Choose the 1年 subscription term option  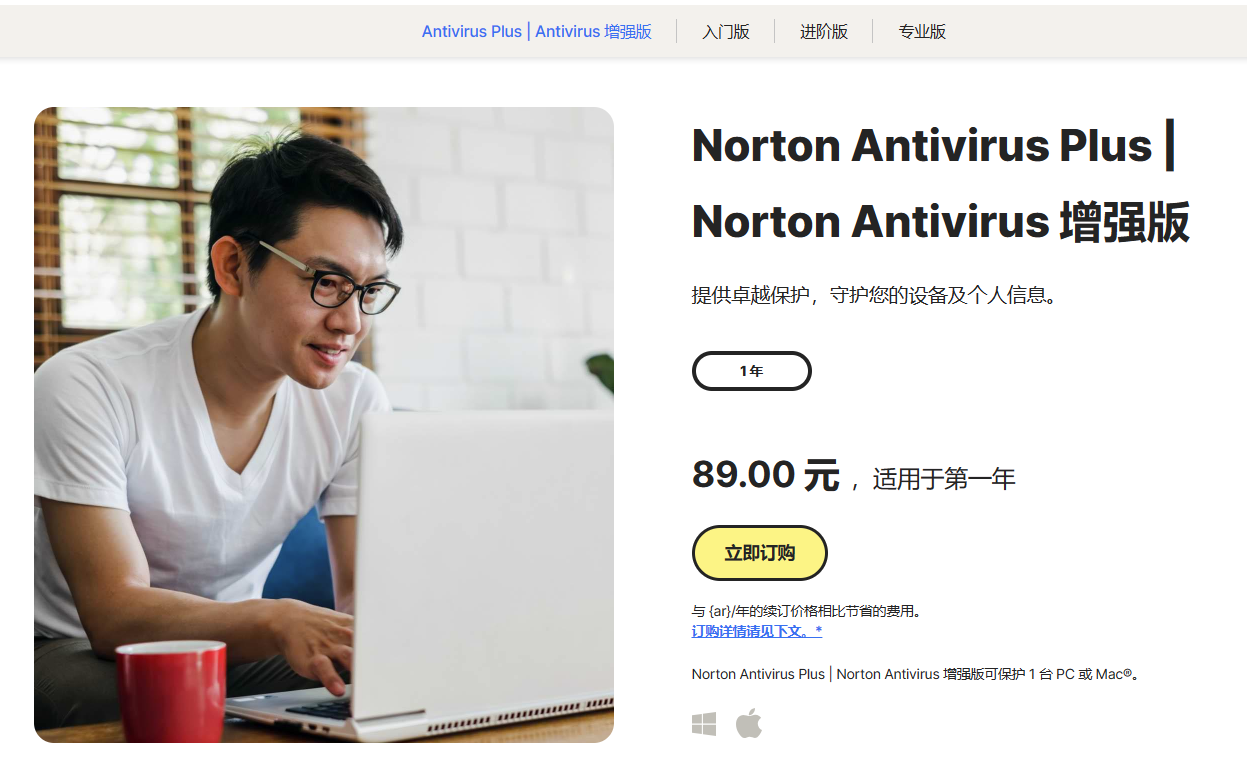point(752,371)
